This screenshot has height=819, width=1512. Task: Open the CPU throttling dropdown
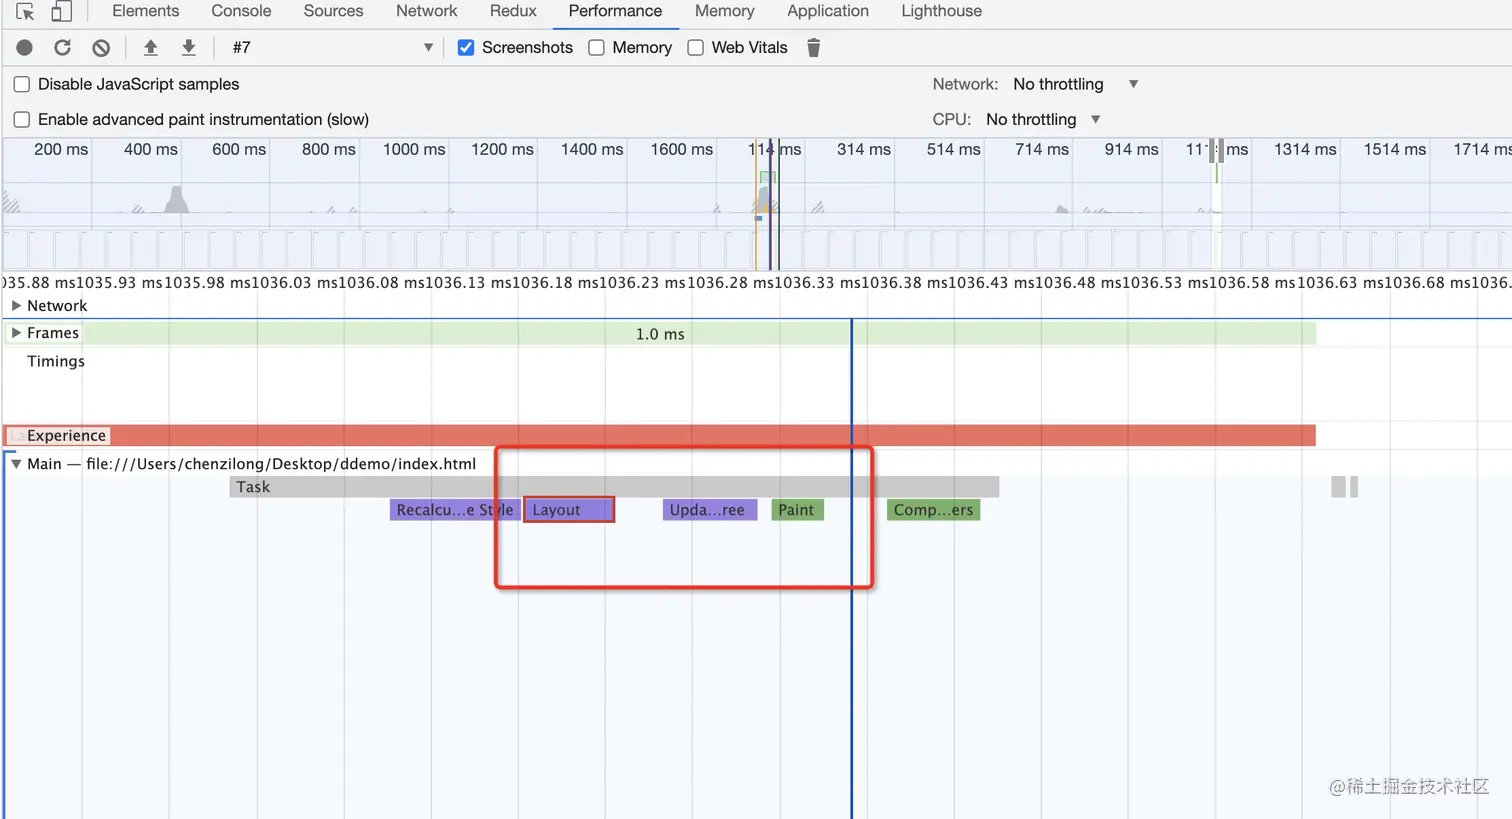[1043, 119]
